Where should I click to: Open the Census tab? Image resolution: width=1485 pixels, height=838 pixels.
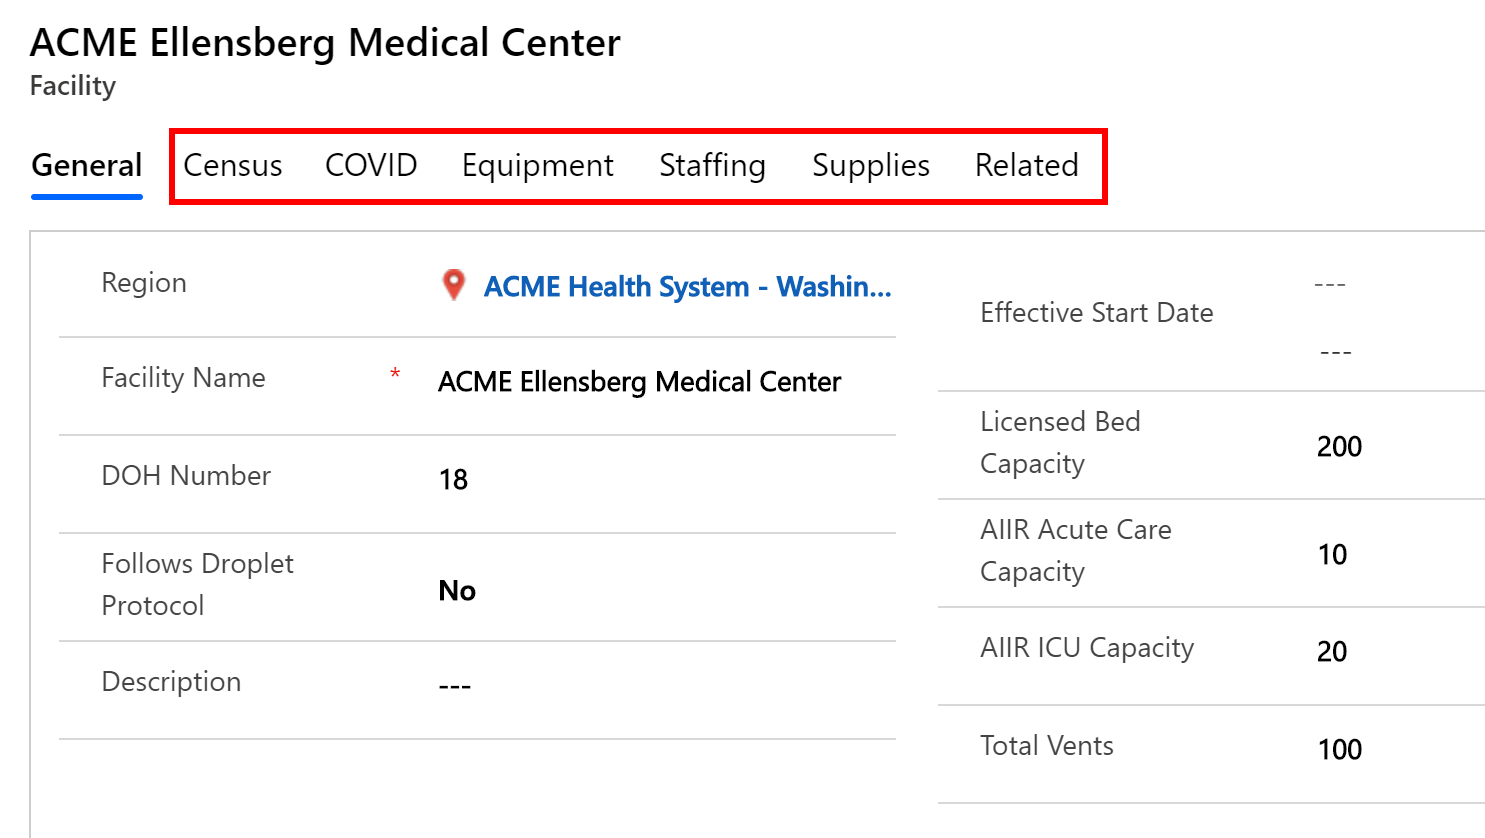pos(233,165)
